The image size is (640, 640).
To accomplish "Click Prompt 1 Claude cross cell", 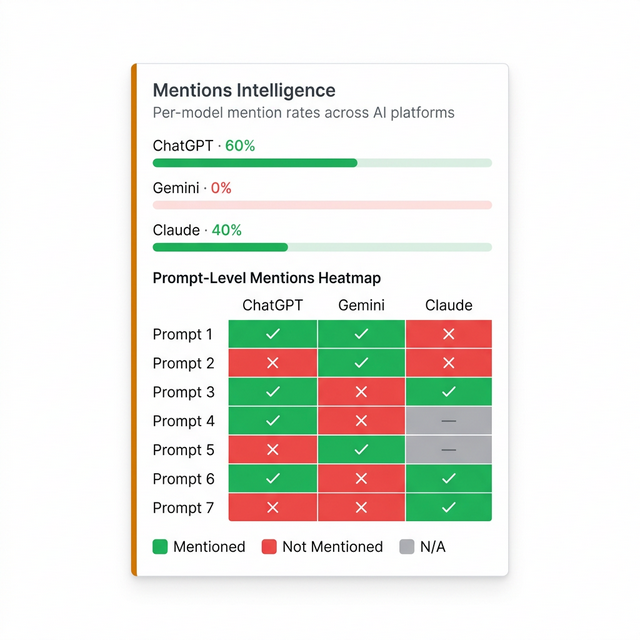I will coord(449,334).
